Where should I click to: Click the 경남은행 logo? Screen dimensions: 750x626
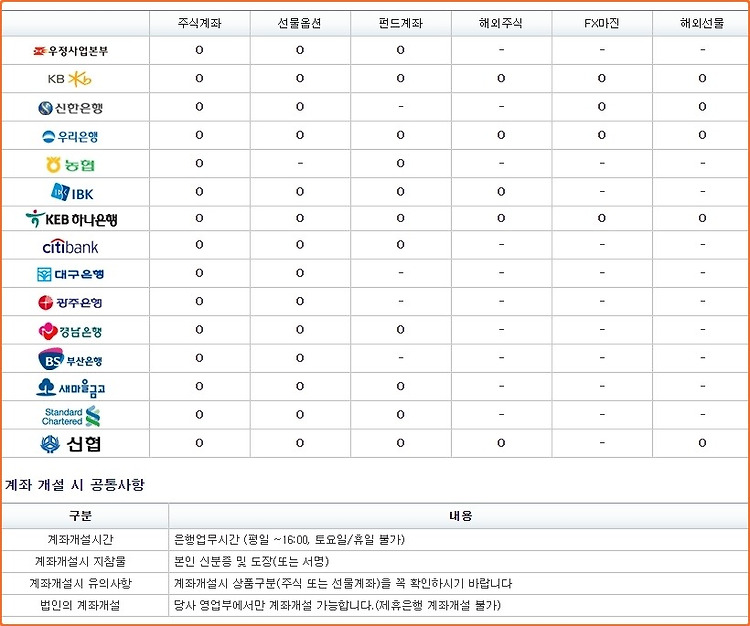click(x=70, y=331)
